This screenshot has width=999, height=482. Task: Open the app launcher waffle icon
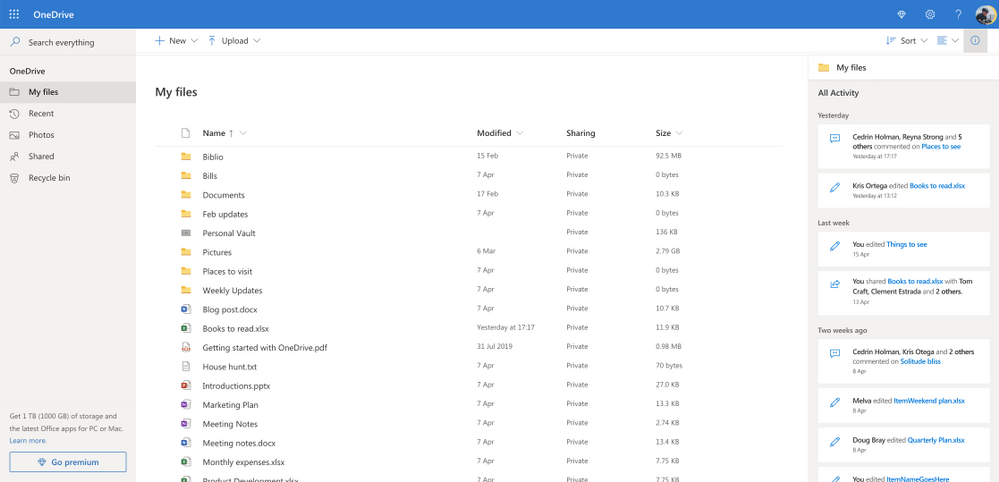(14, 14)
